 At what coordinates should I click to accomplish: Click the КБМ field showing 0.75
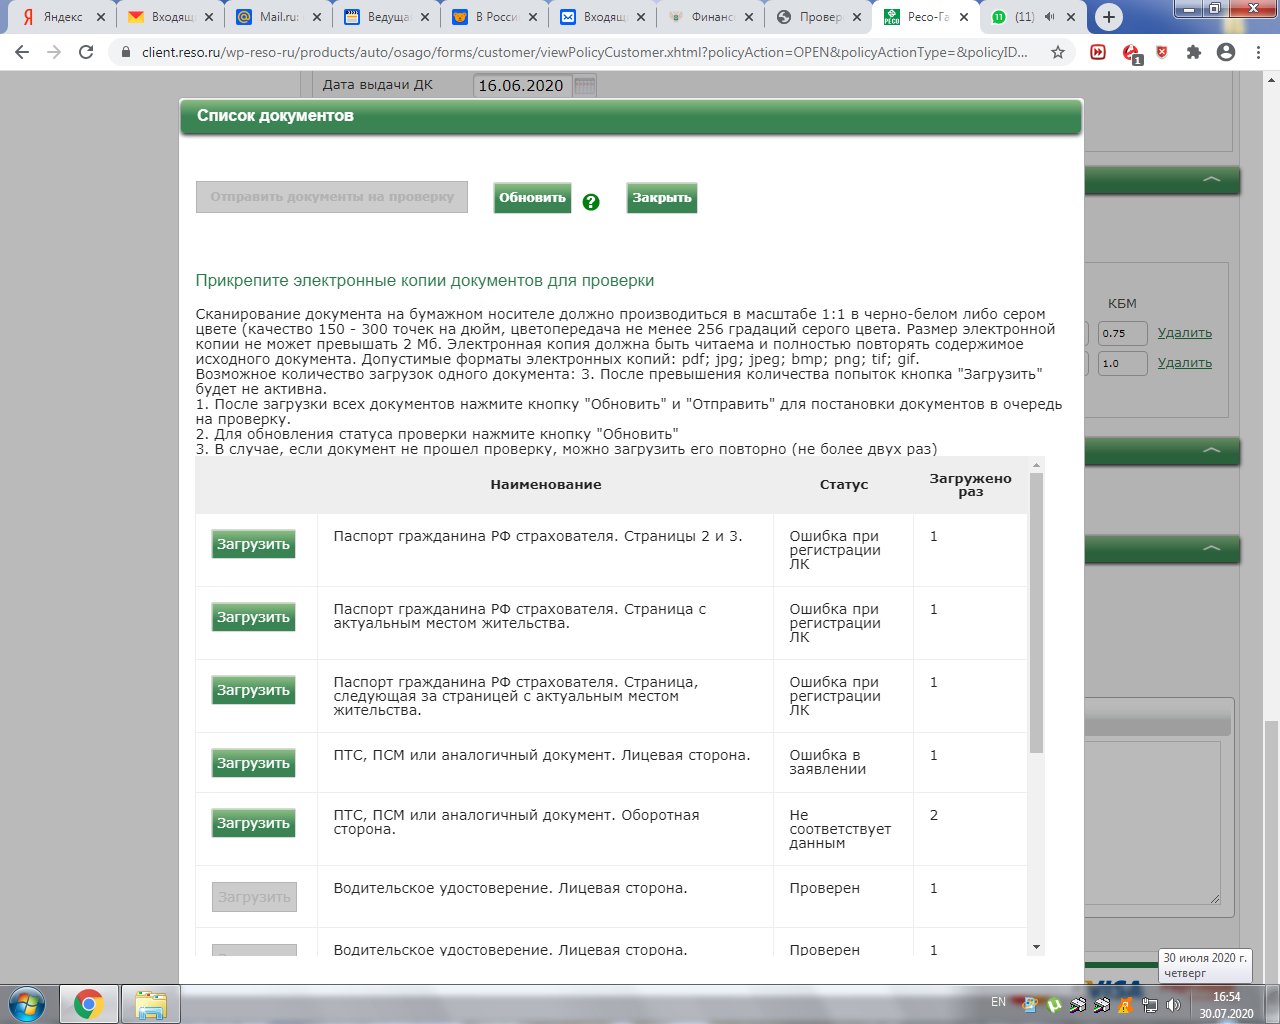point(1122,334)
